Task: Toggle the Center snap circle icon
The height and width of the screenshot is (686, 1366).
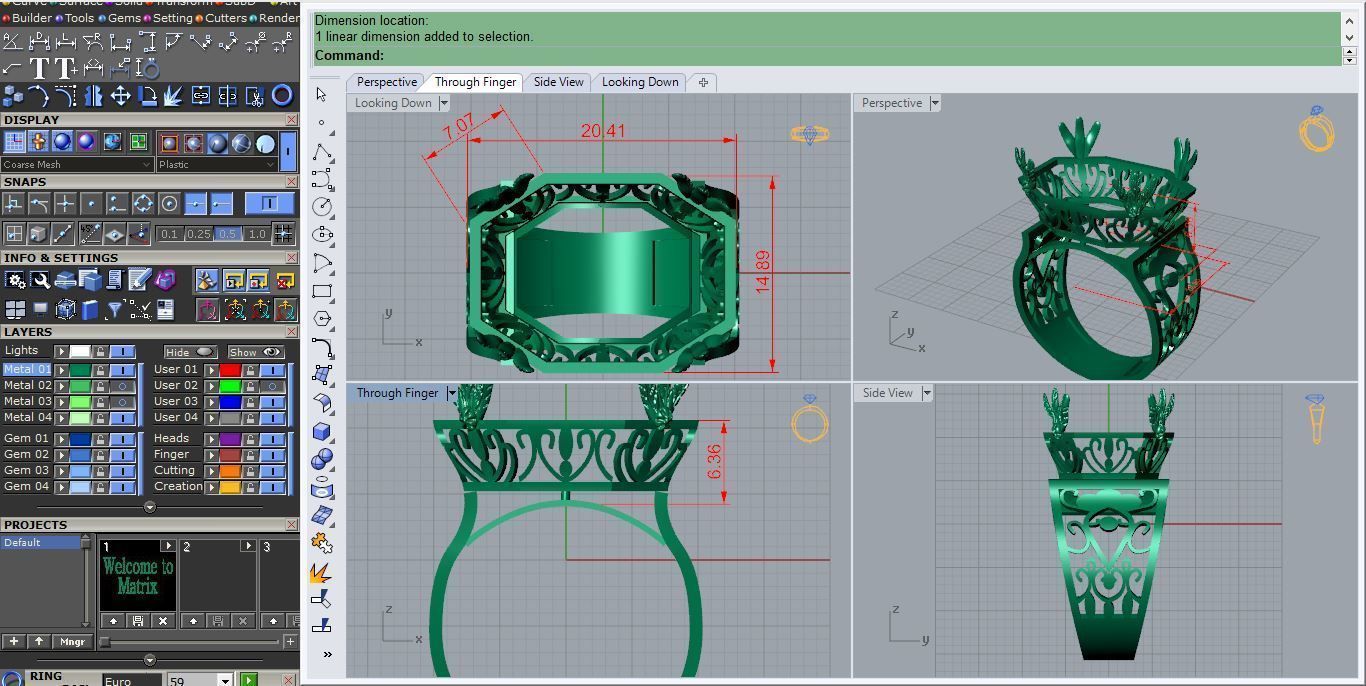Action: point(169,204)
